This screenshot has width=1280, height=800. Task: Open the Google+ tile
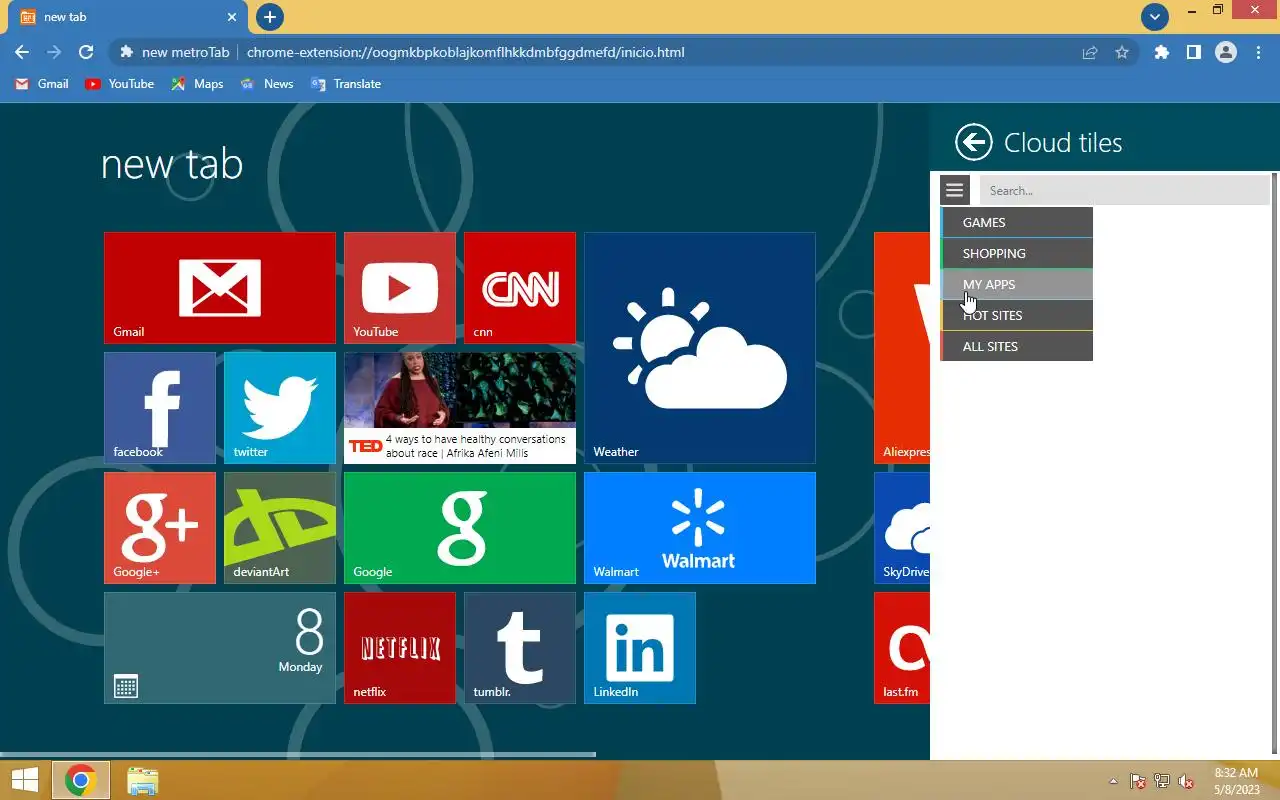click(160, 528)
